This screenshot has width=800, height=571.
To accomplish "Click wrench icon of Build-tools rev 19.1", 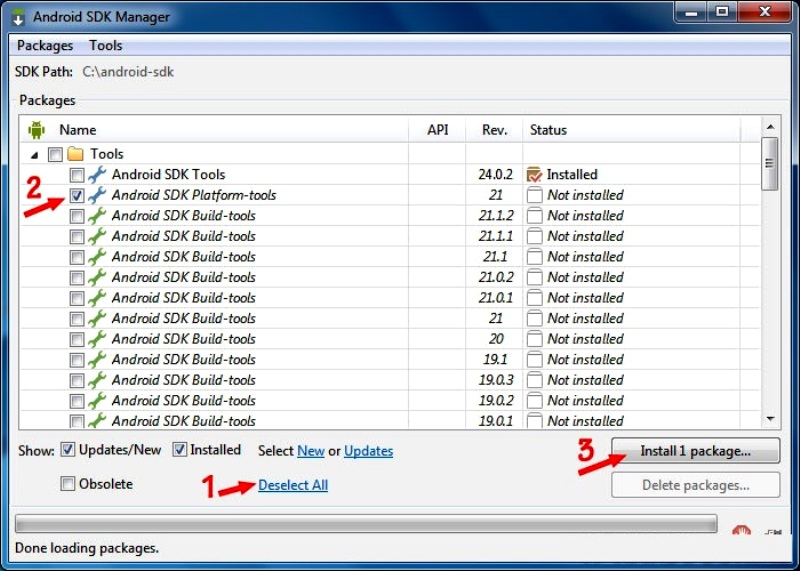I will click(97, 359).
